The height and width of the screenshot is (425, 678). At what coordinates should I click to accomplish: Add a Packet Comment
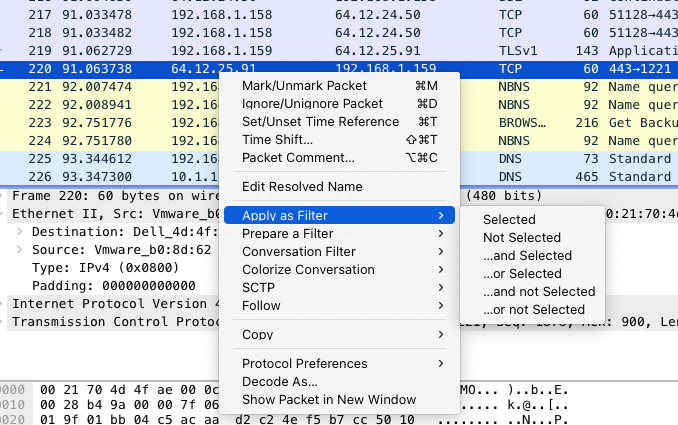(298, 158)
